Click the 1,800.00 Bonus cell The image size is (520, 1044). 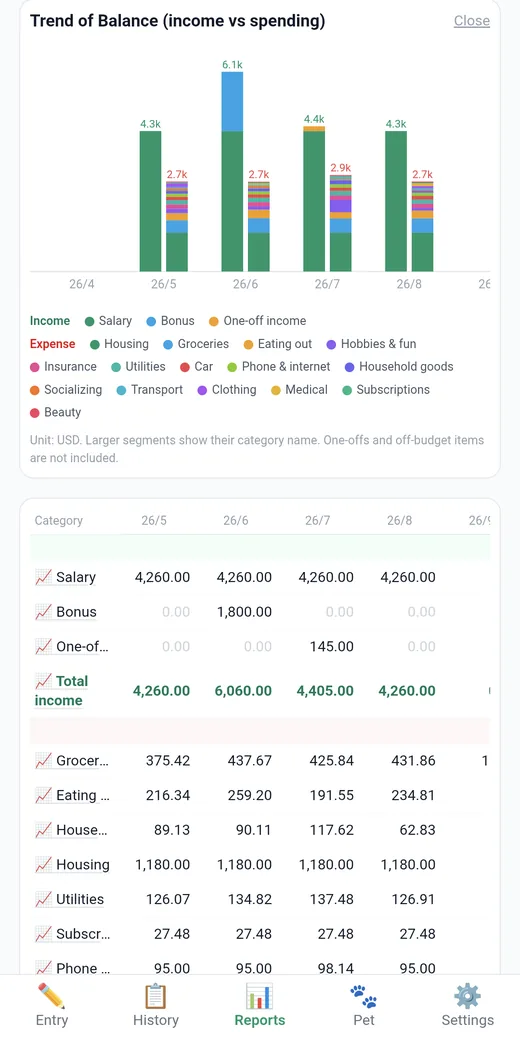click(x=244, y=612)
